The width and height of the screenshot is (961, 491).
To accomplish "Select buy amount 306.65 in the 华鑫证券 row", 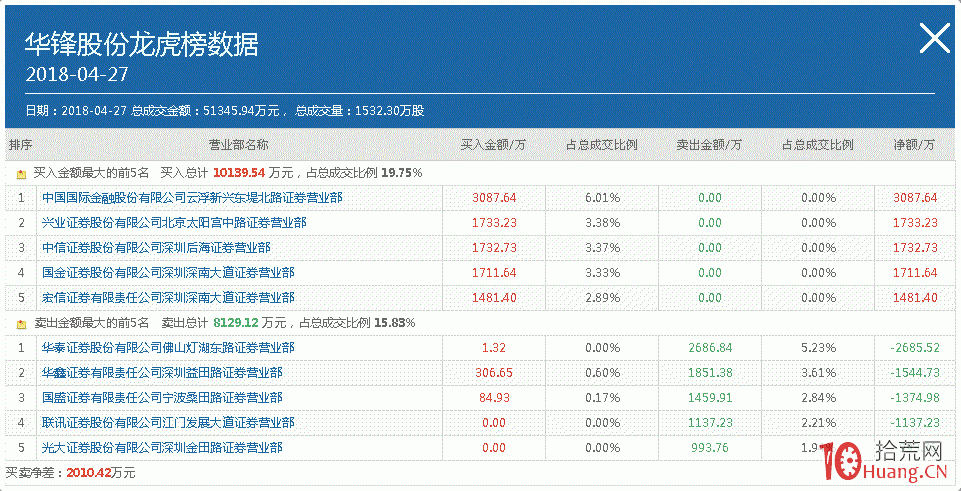I will click(x=494, y=373).
